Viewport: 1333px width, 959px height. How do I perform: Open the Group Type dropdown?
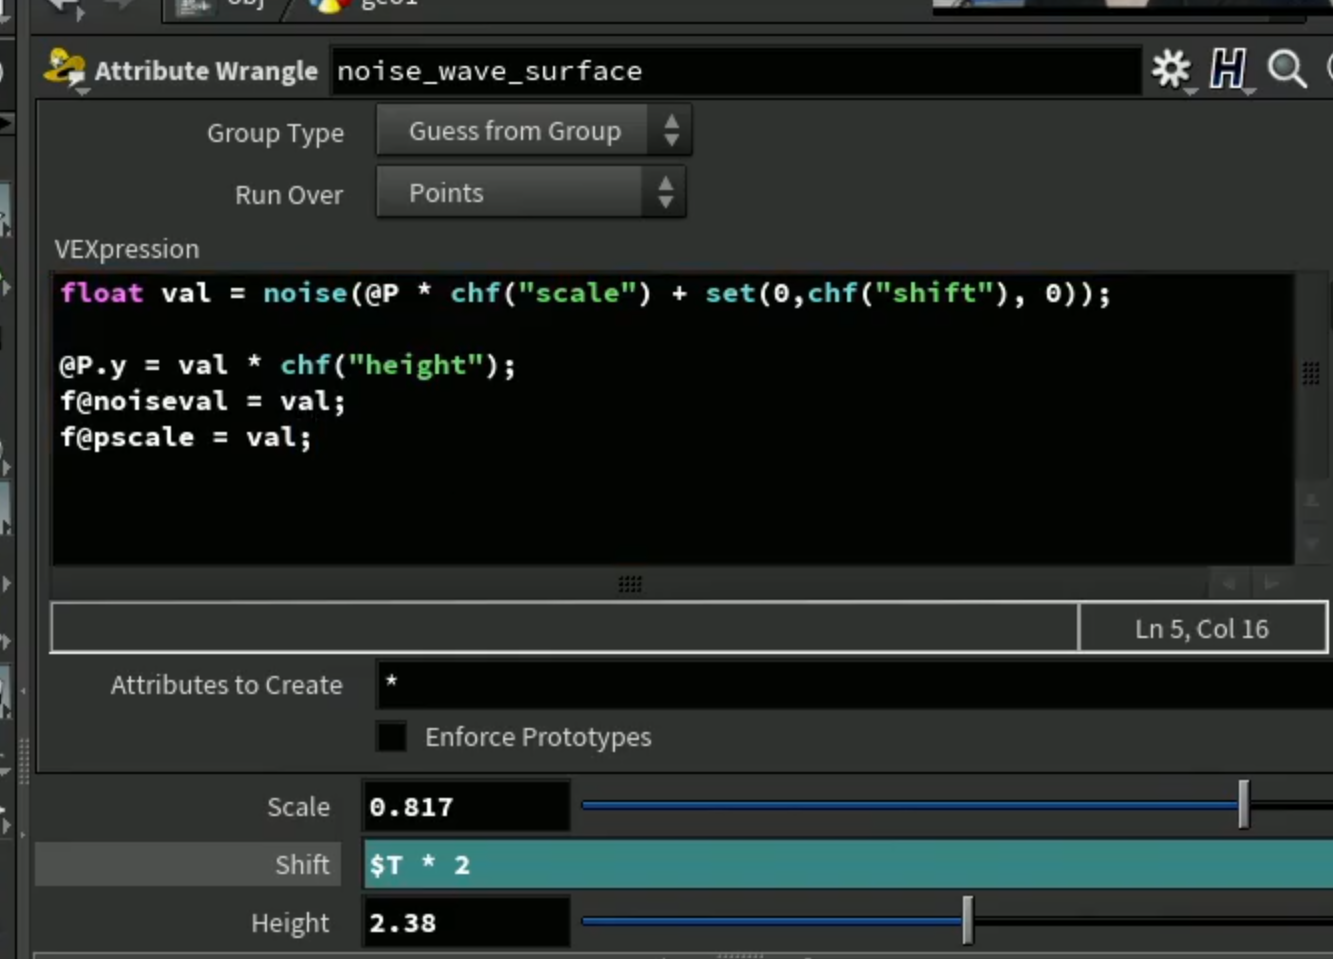click(534, 131)
